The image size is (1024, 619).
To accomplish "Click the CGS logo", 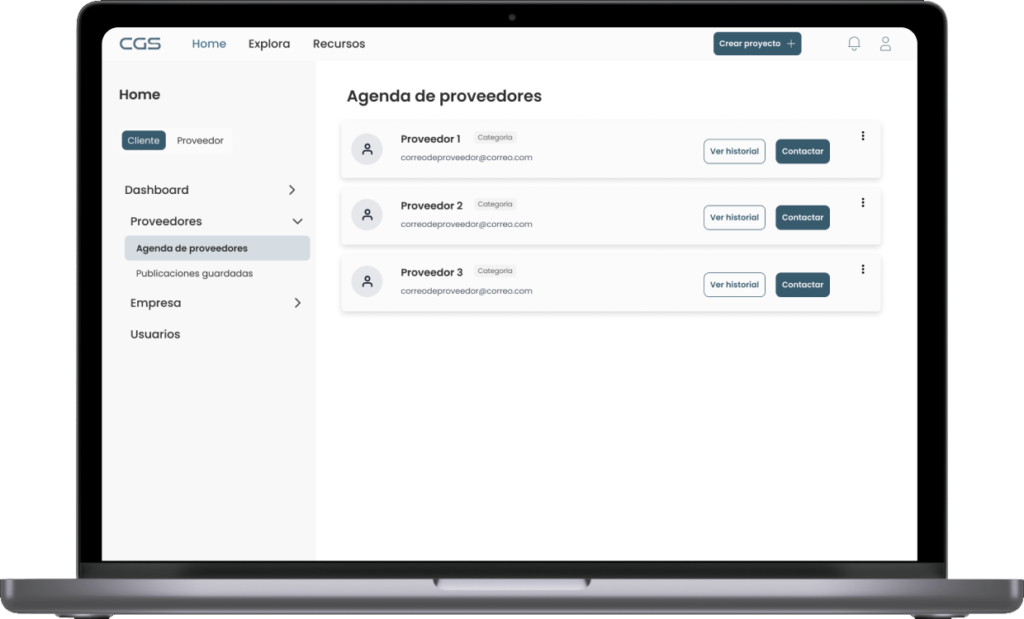I will tap(140, 44).
